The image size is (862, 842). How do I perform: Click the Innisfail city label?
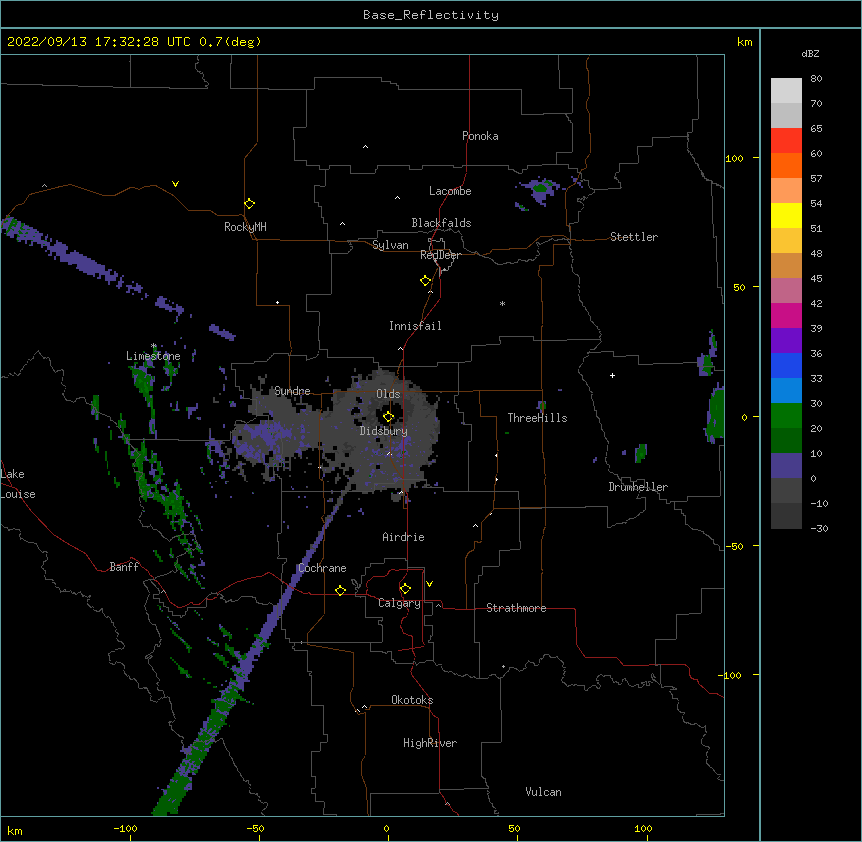(415, 326)
